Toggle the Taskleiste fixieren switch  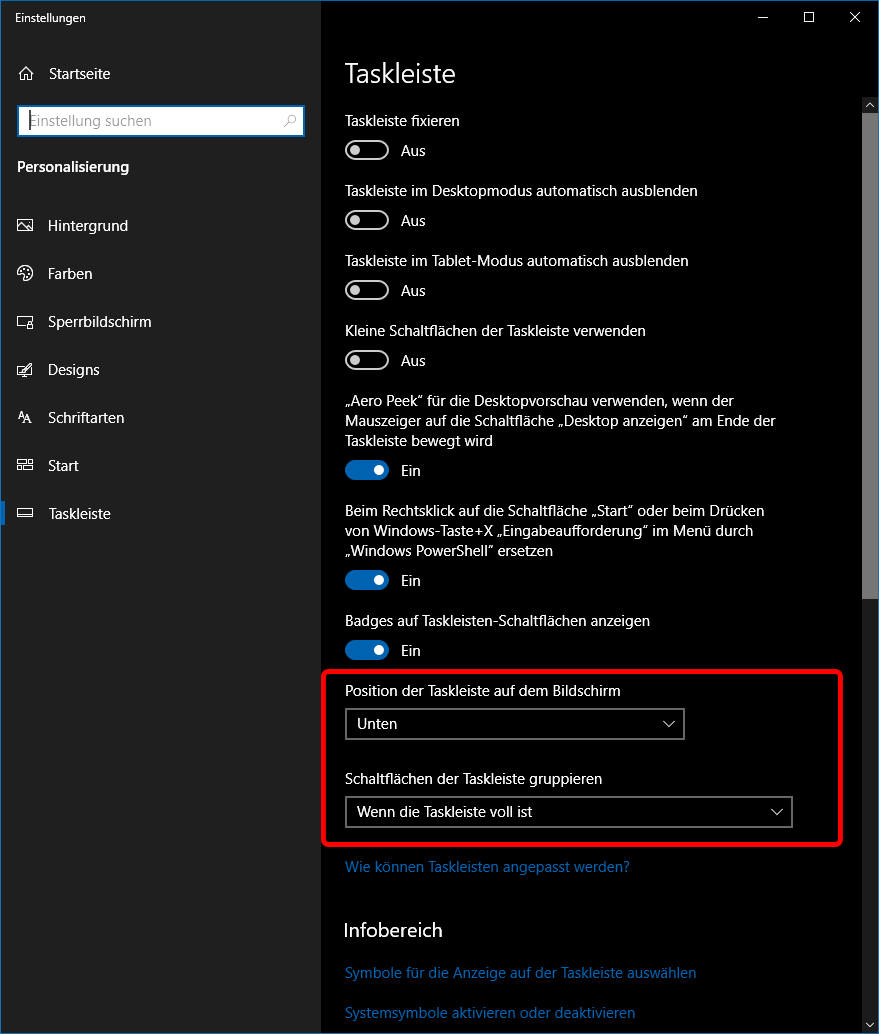(367, 151)
